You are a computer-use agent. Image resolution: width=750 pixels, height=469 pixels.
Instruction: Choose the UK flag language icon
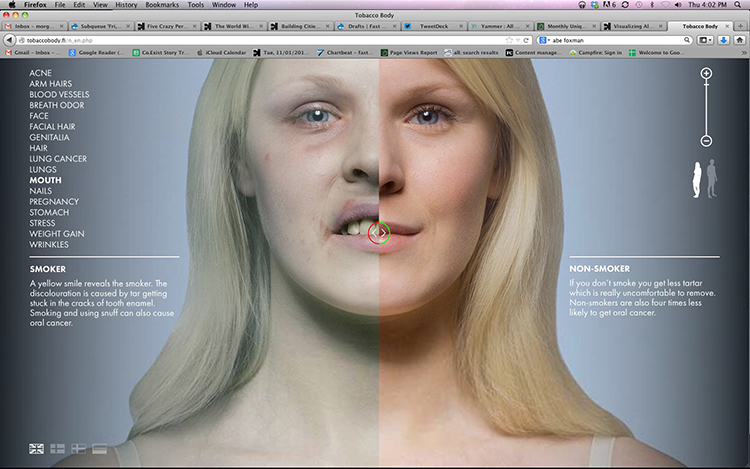[x=36, y=448]
